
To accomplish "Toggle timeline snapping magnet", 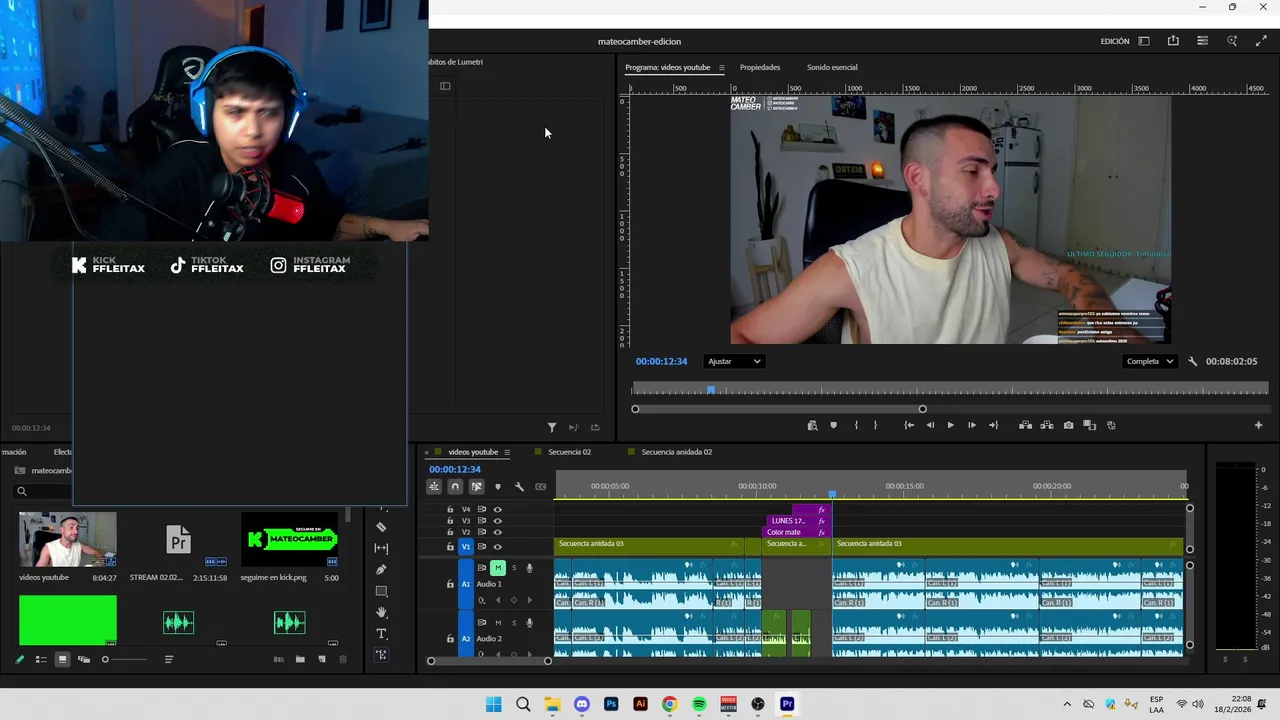I will pyautogui.click(x=455, y=487).
